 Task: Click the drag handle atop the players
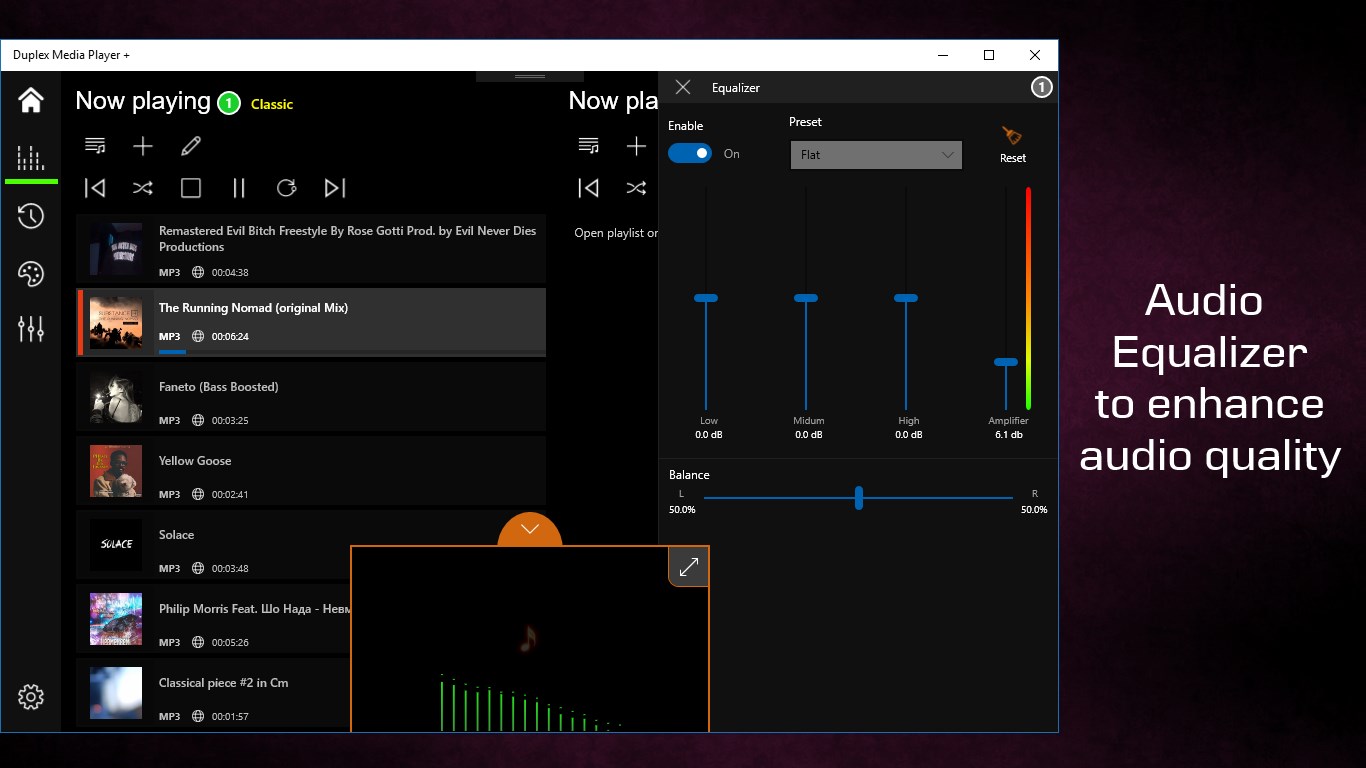coord(530,76)
